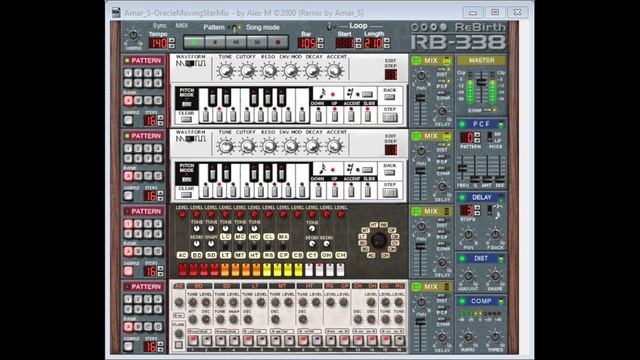The image size is (640, 360).
Task: Click the Dist Amount knob
Action: (468, 276)
